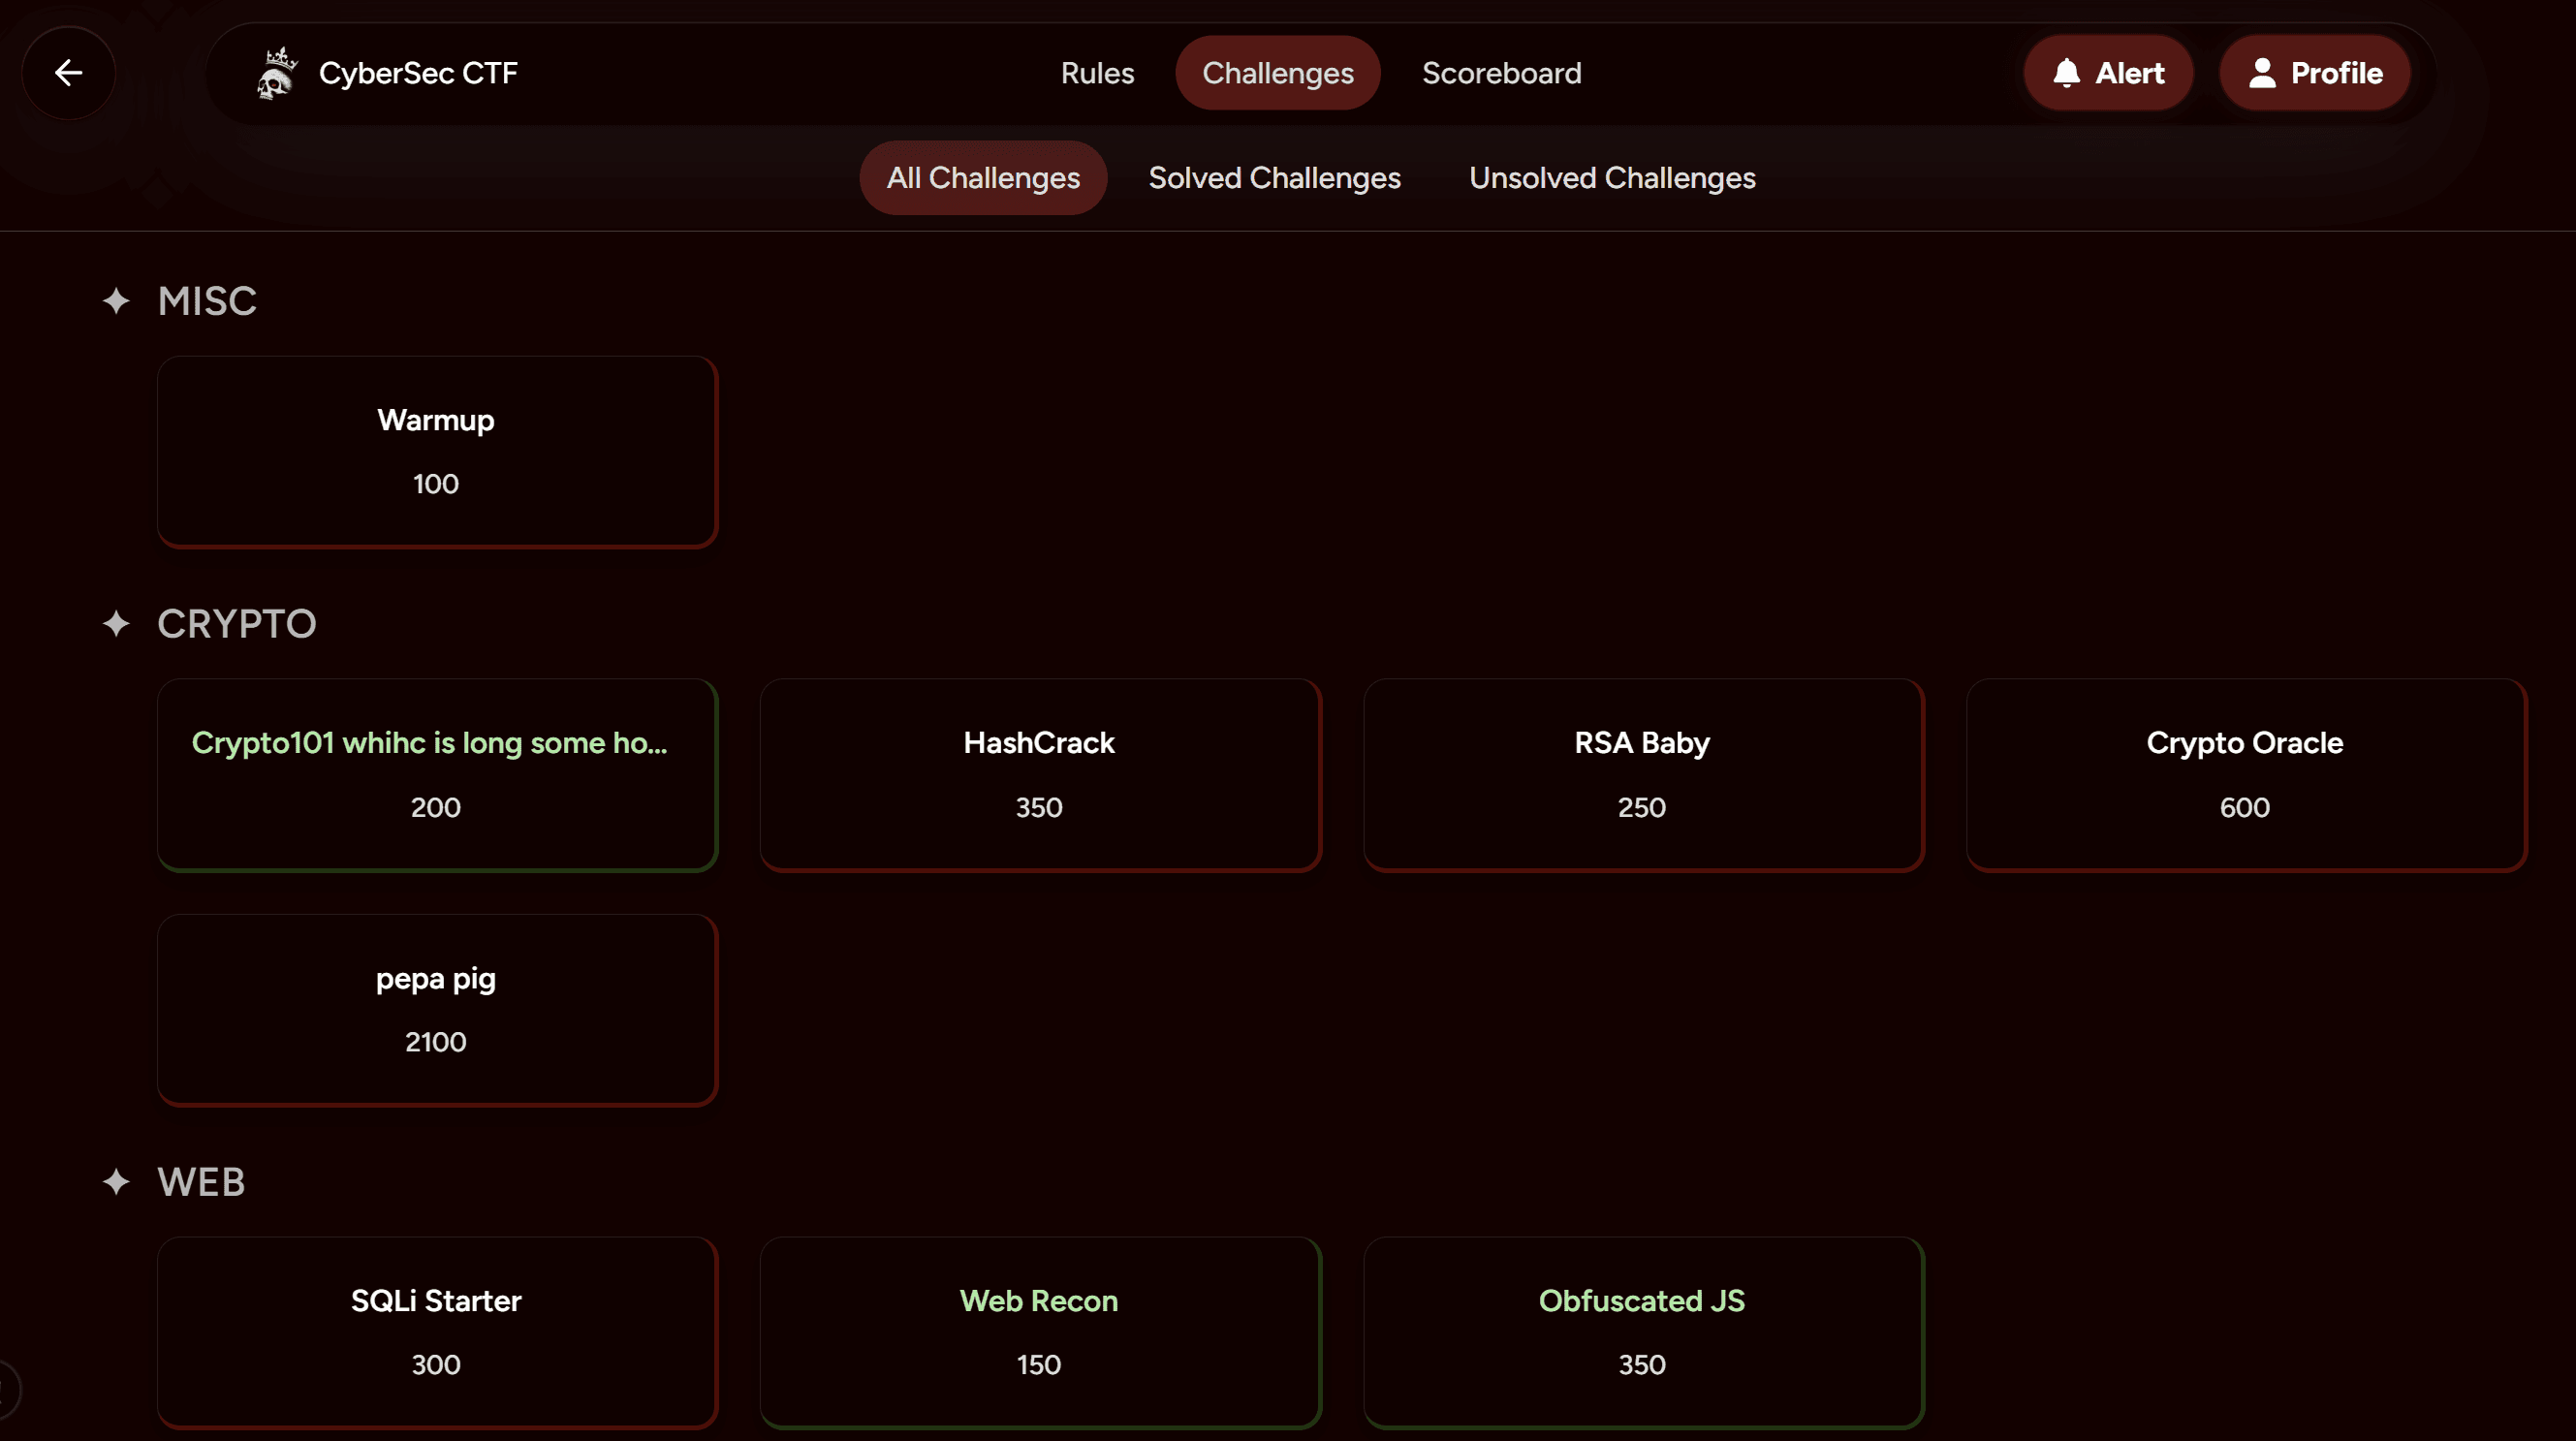Viewport: 2576px width, 1441px height.
Task: Click the sparkle icon beside WEB heading
Action: pyautogui.click(x=116, y=1181)
